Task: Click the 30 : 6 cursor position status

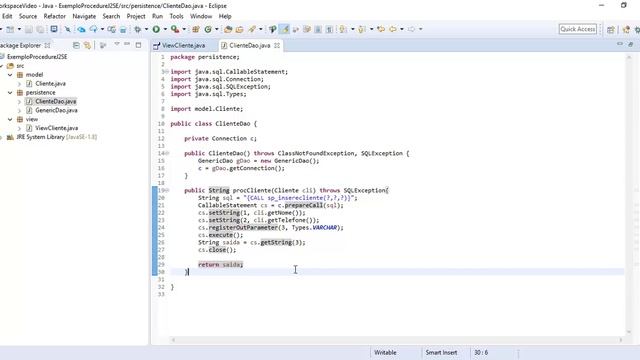Action: coord(481,353)
